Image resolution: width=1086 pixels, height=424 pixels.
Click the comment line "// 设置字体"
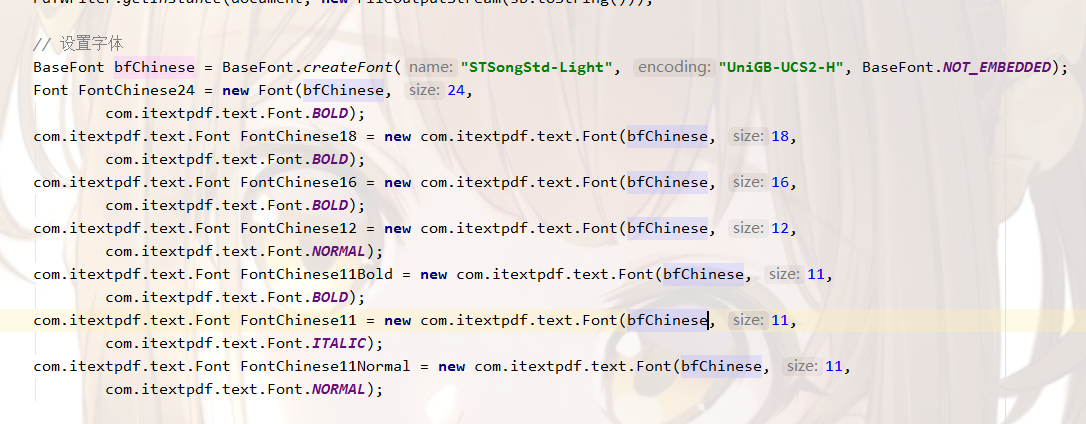[78, 44]
